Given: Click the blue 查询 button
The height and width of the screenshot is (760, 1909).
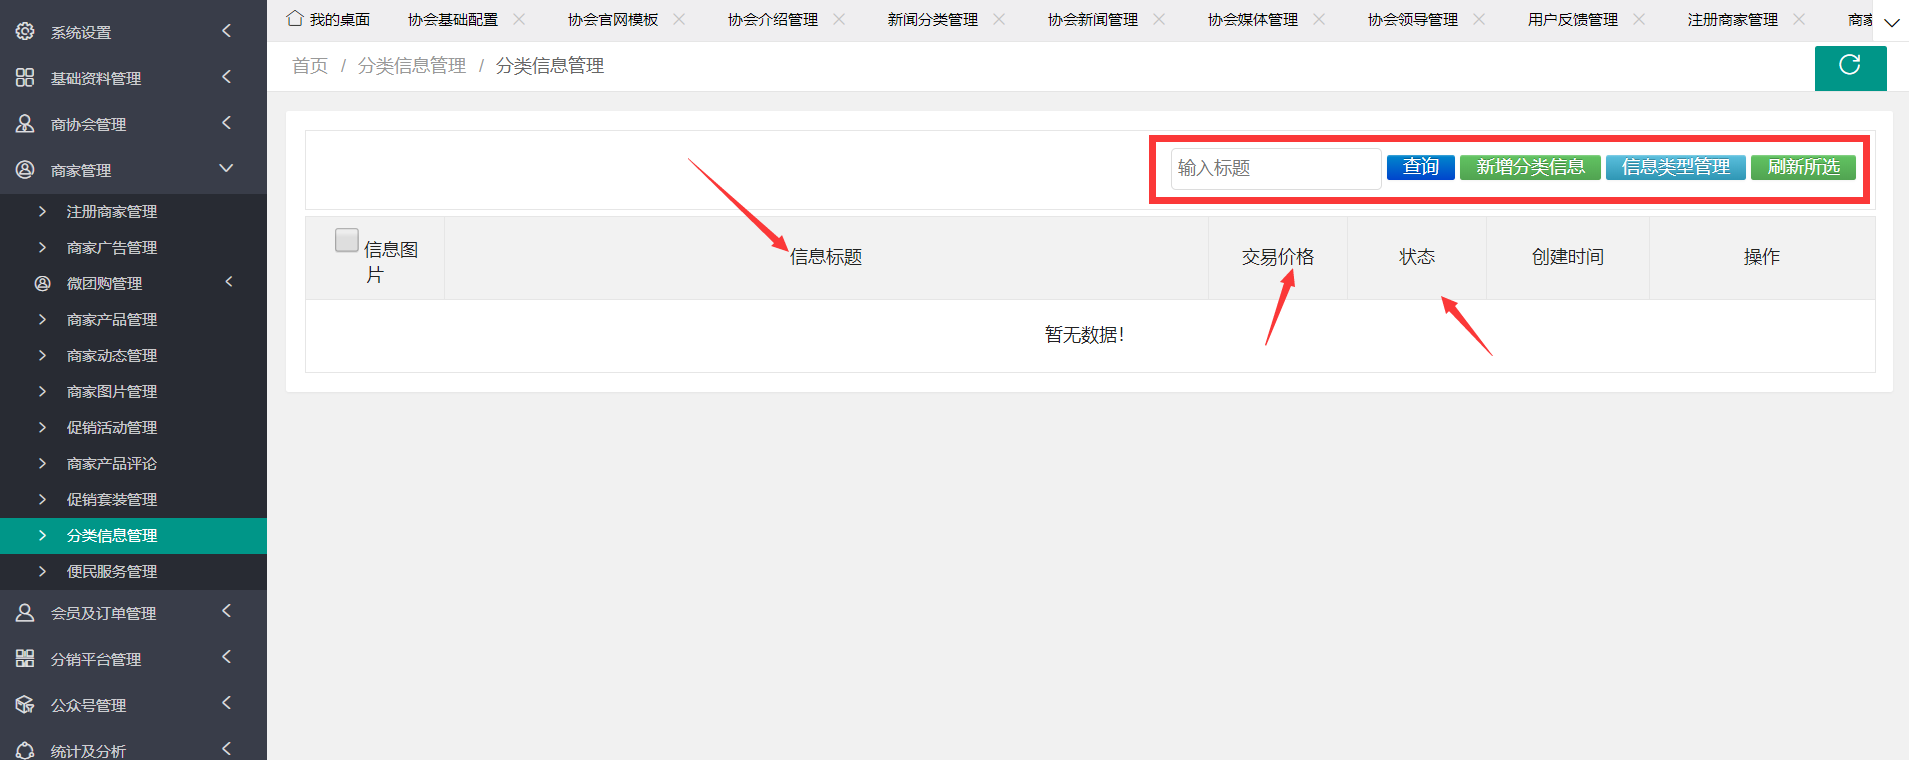Looking at the screenshot, I should [1420, 167].
